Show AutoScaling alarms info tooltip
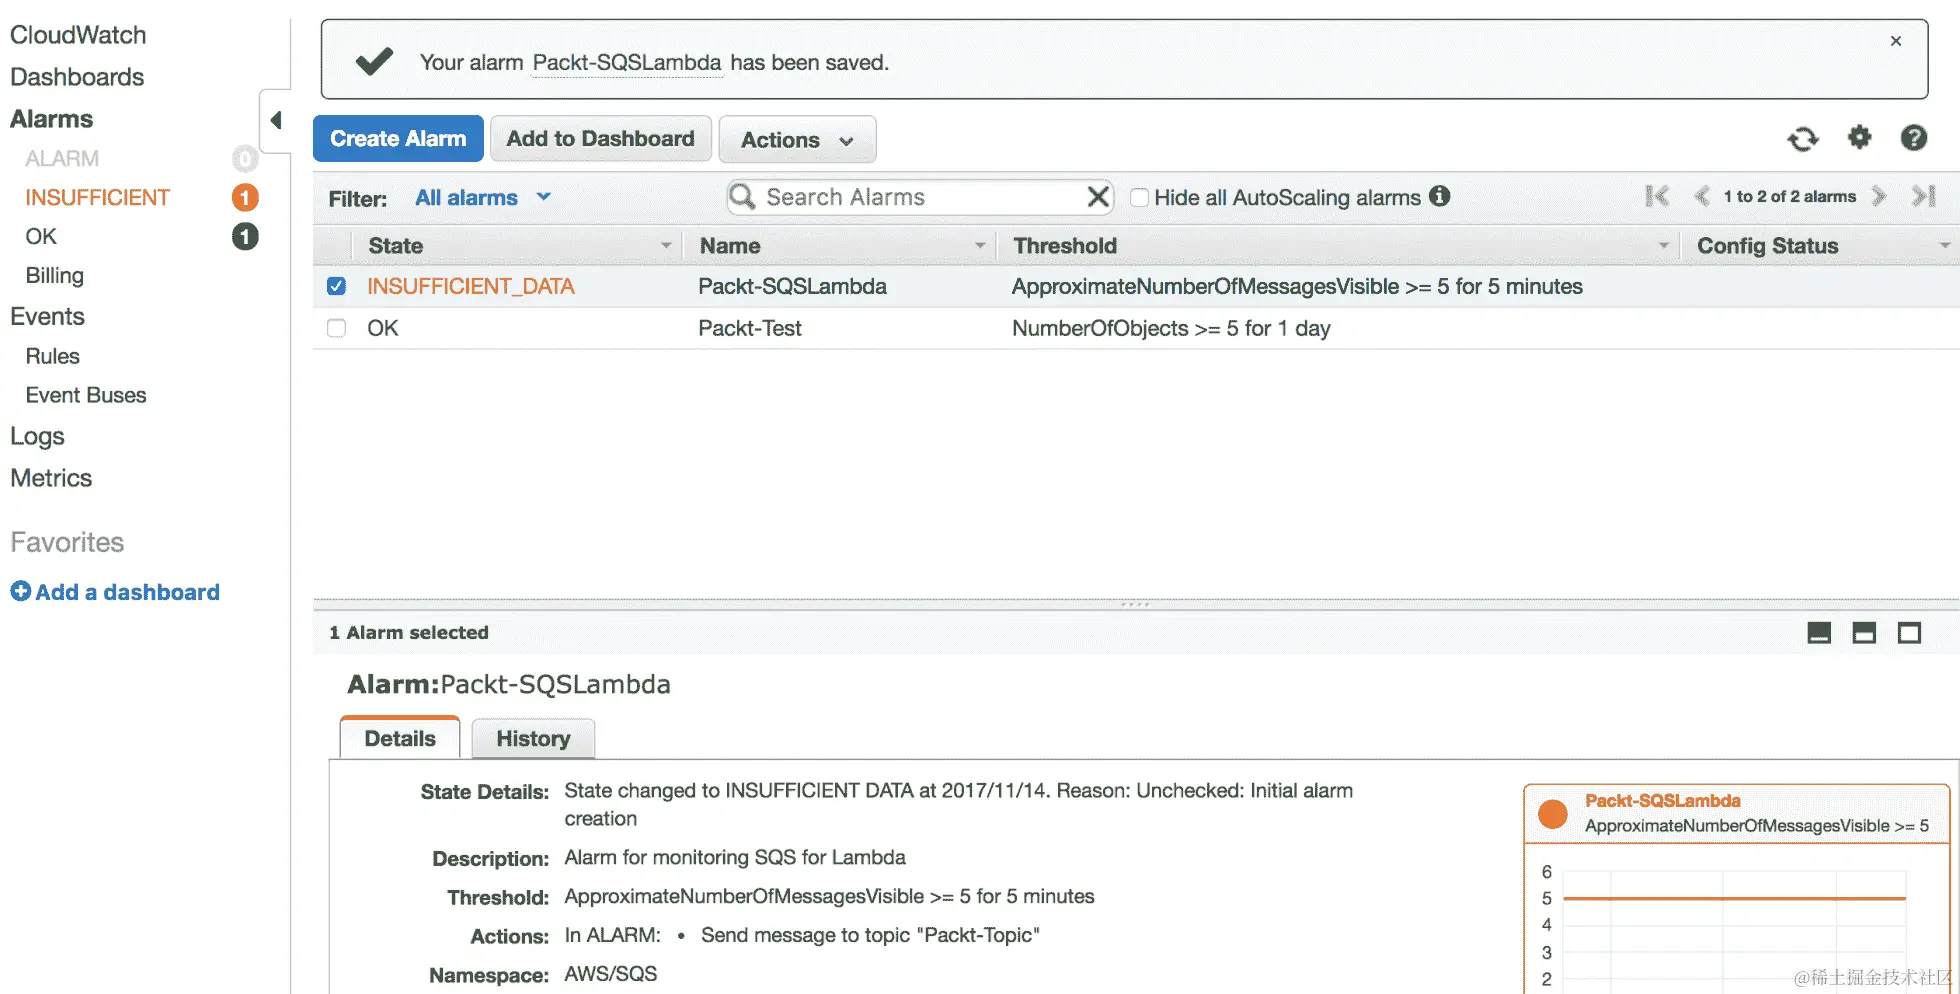The image size is (1960, 994). pos(1439,196)
